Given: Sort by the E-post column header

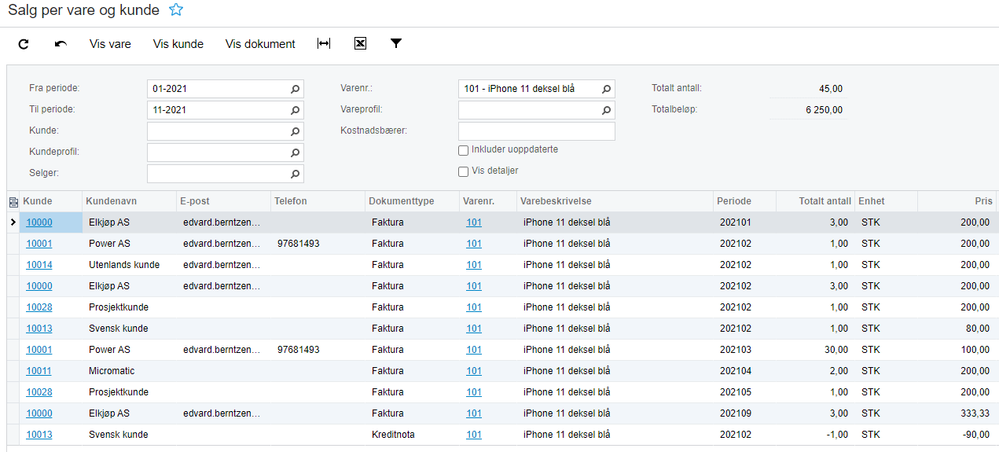Looking at the screenshot, I should coord(223,201).
